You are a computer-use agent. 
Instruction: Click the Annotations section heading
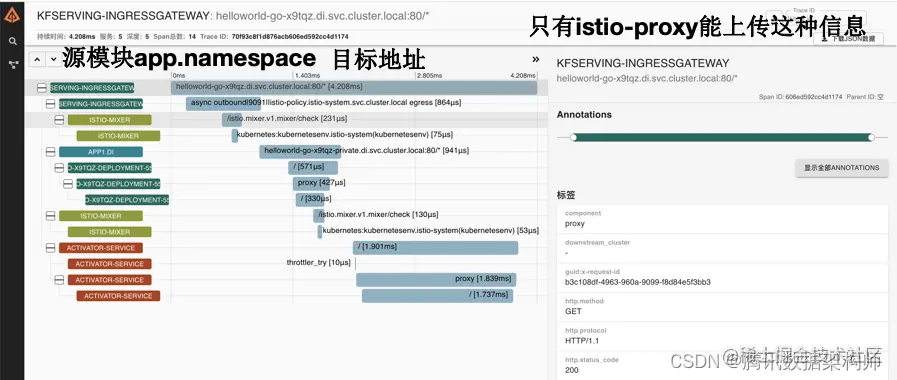click(584, 114)
